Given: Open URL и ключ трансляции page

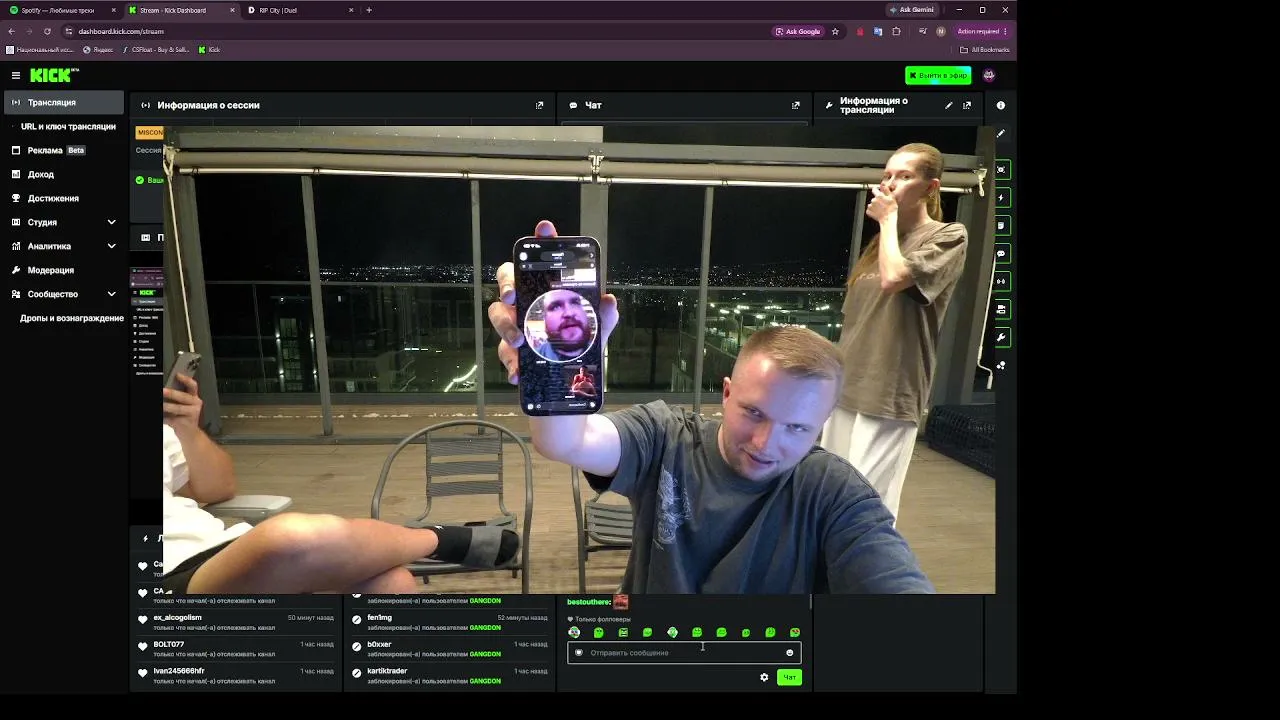Looking at the screenshot, I should click(68, 126).
